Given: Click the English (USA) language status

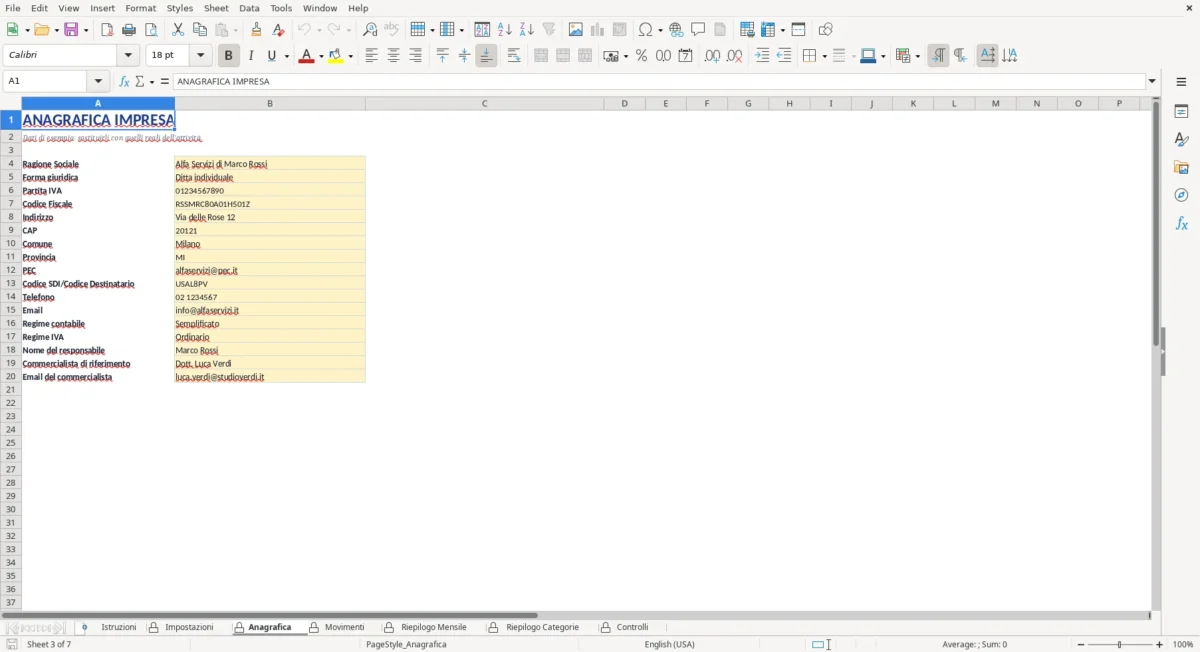Looking at the screenshot, I should [670, 645].
